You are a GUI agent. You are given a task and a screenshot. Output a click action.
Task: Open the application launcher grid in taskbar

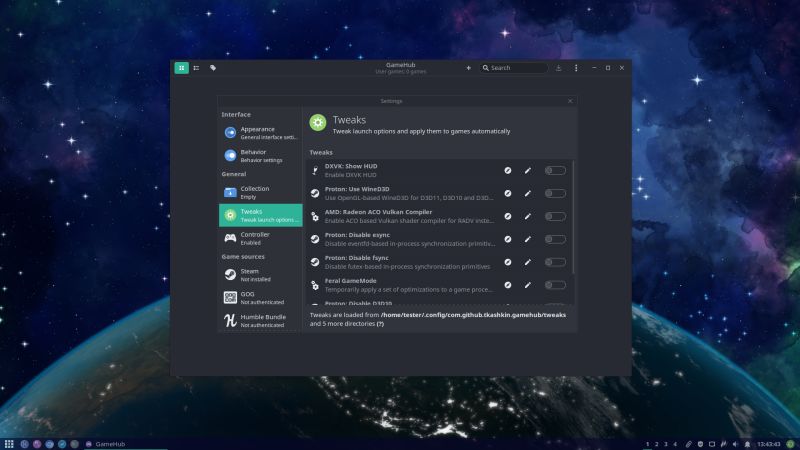9,444
